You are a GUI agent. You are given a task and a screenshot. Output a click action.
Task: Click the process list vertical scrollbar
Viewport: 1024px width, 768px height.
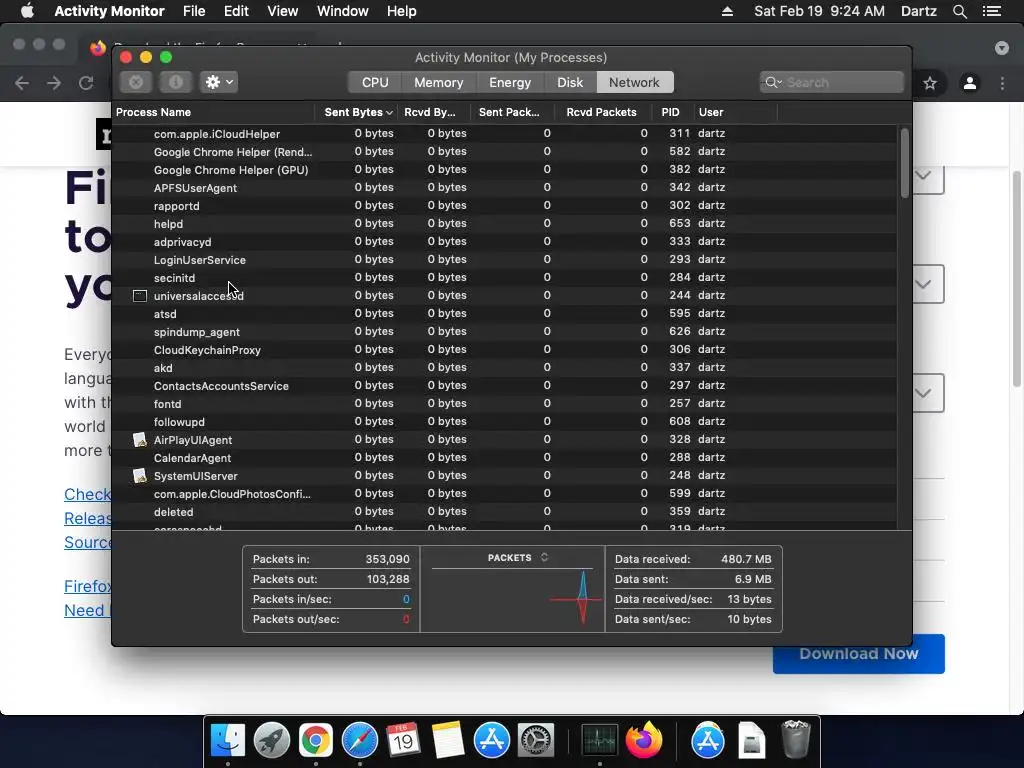pyautogui.click(x=904, y=164)
